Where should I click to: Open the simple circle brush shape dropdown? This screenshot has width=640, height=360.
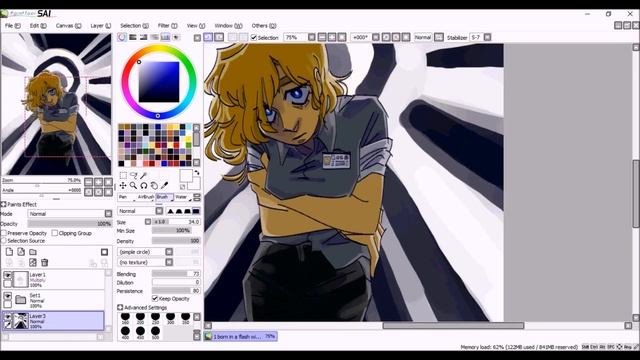145,252
